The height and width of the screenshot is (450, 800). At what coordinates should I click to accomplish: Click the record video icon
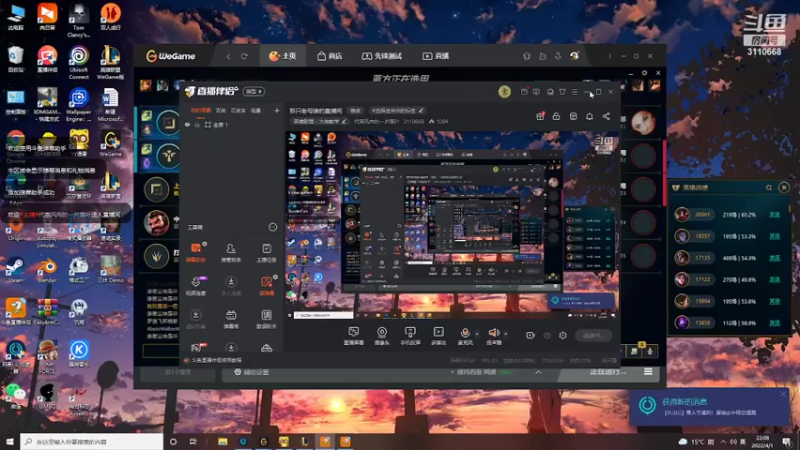click(x=530, y=335)
